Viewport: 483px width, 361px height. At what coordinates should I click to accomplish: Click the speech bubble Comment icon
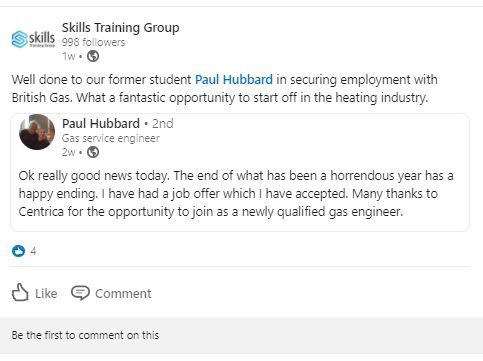(80, 293)
